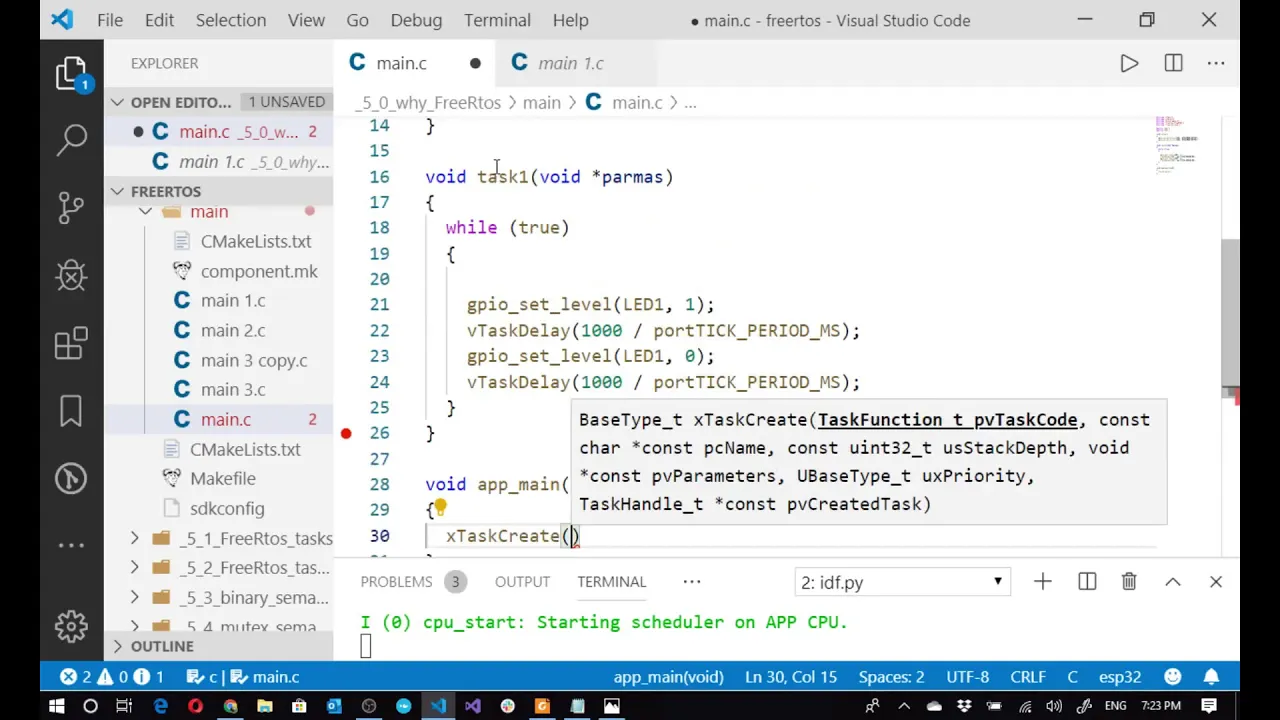
Task: Show the Problems panel tab
Action: click(397, 582)
